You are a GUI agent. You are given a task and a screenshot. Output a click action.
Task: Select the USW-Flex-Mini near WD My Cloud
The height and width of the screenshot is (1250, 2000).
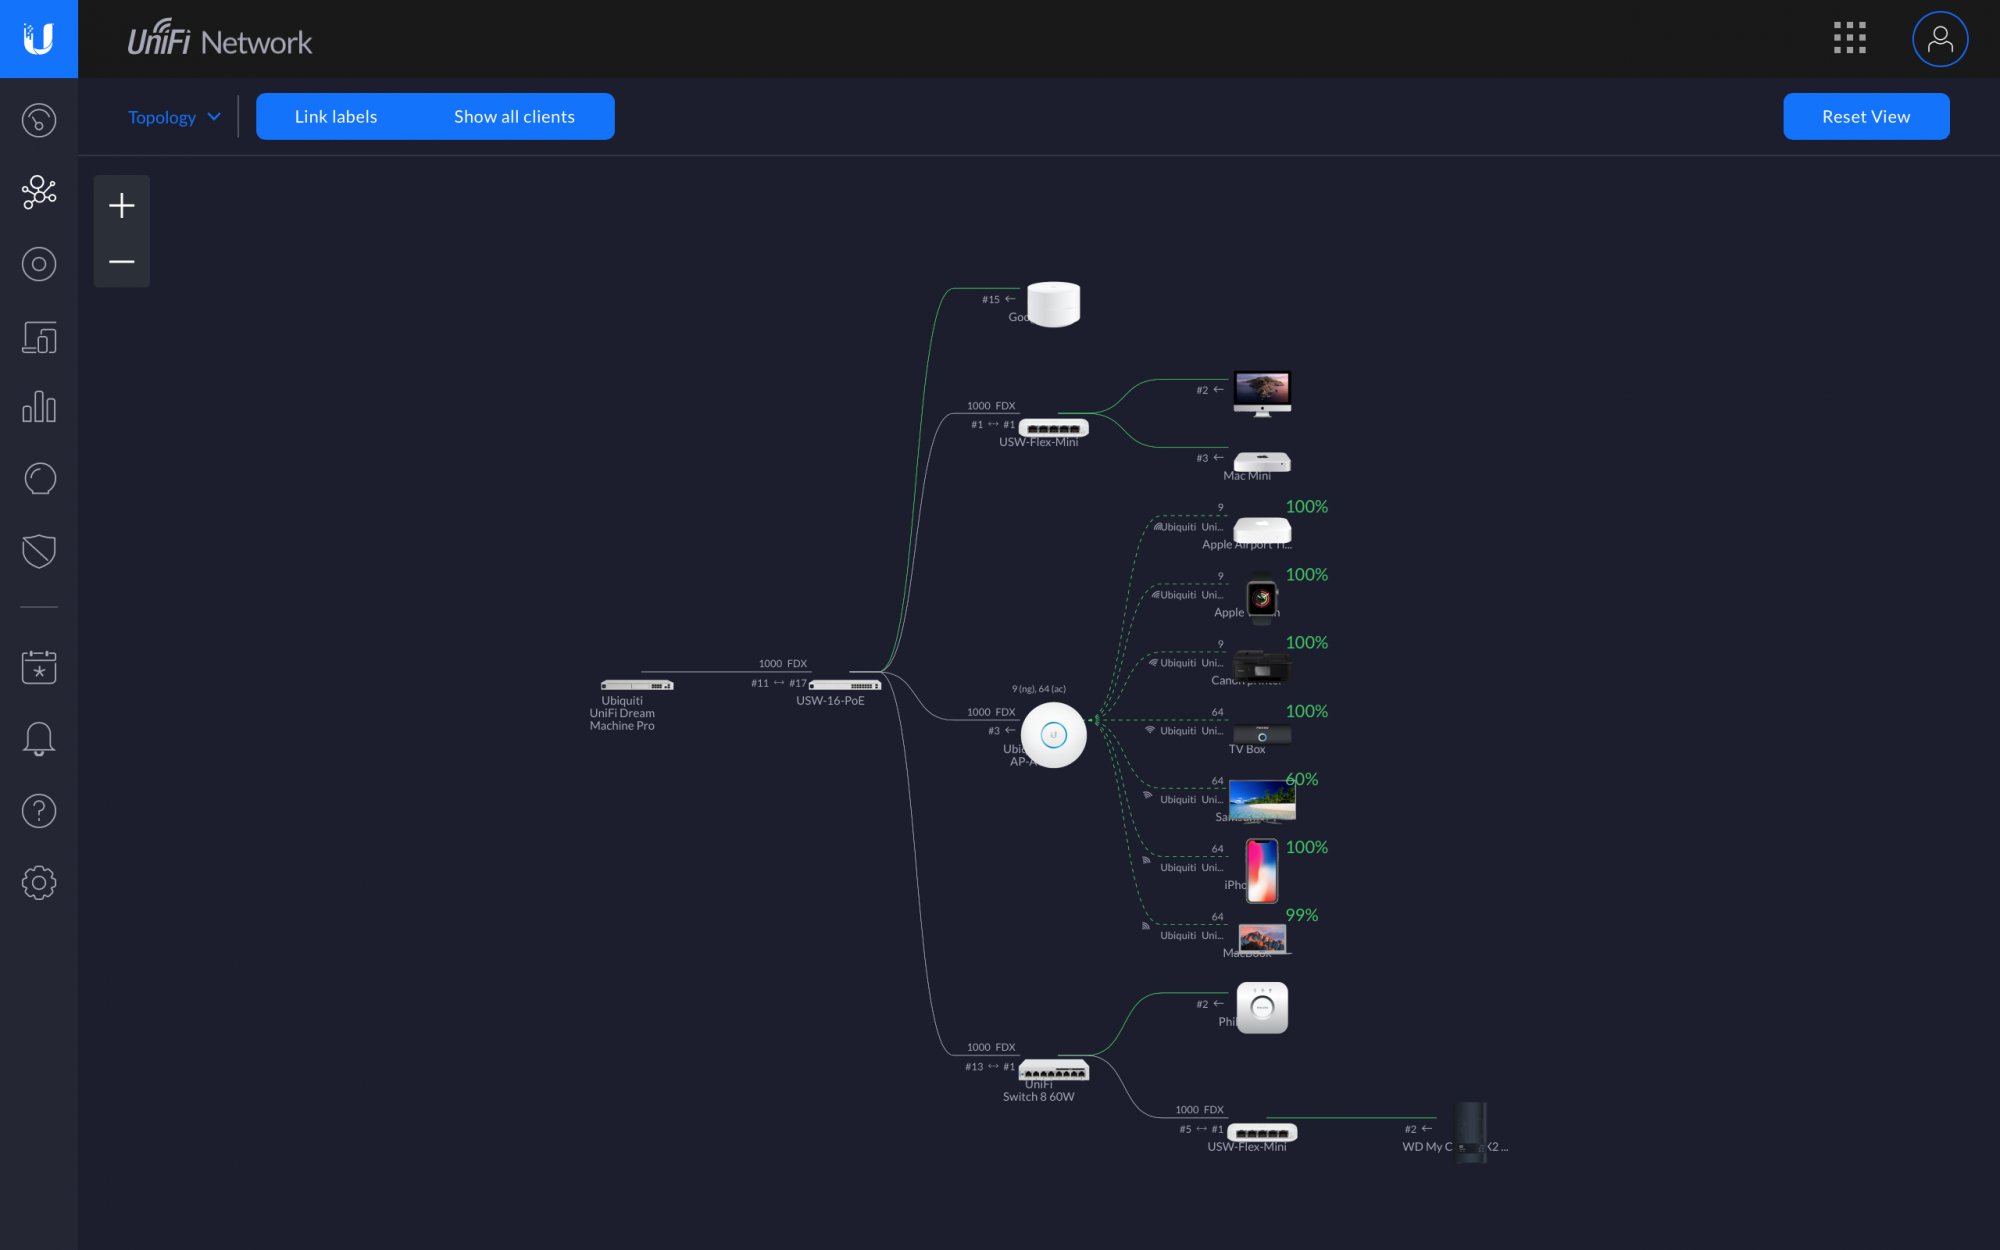pyautogui.click(x=1262, y=1133)
